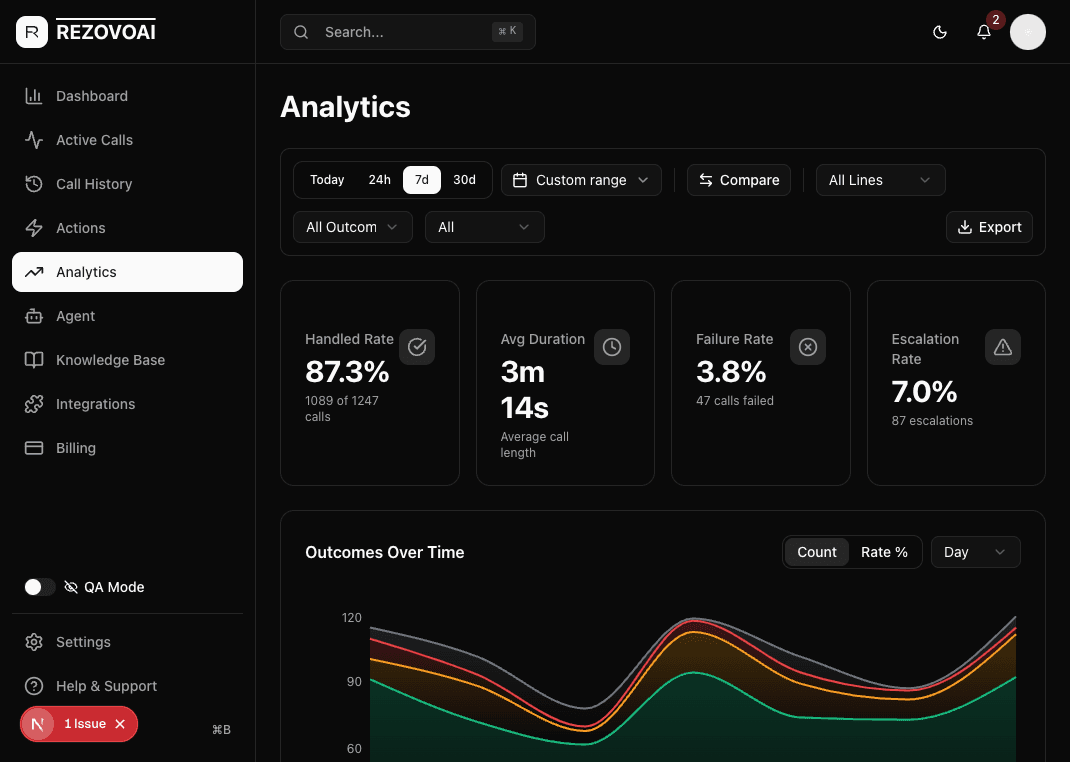Expand the All Outcomes filter dropdown
Image resolution: width=1070 pixels, height=762 pixels.
click(x=352, y=227)
